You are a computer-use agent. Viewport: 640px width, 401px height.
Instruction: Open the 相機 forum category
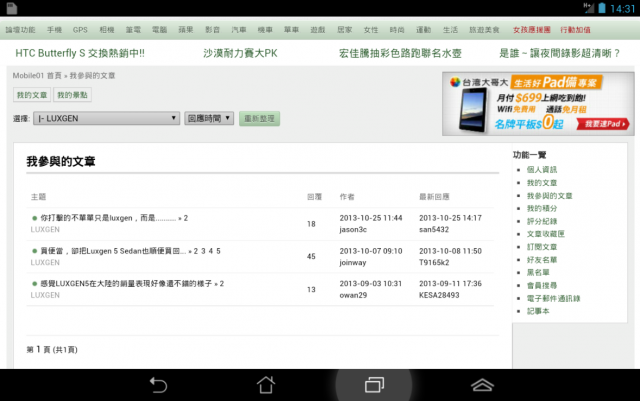pos(107,30)
